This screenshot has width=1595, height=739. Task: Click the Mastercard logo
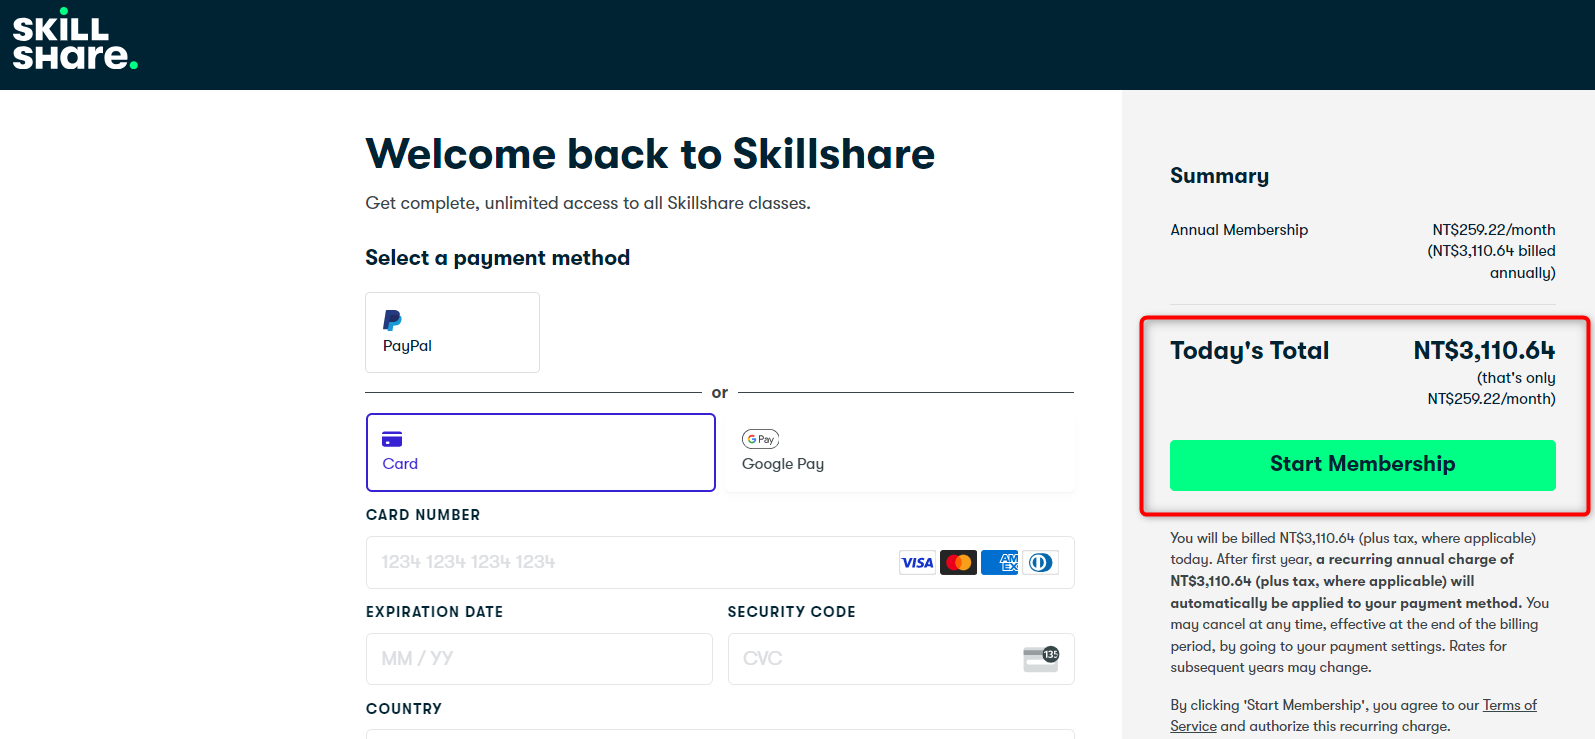tap(958, 562)
